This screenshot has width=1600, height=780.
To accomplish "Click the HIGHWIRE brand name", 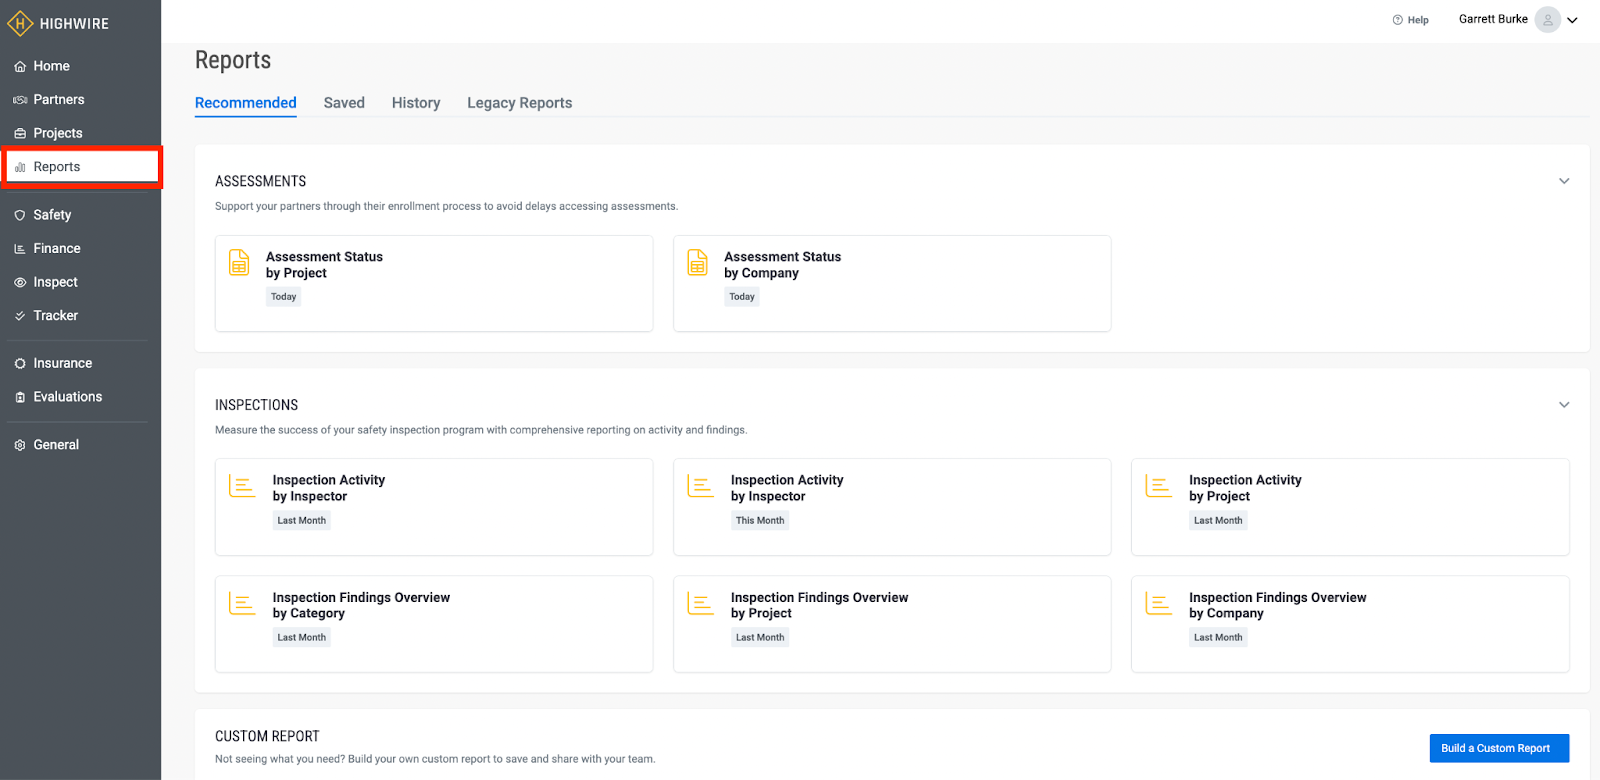I will pos(75,24).
